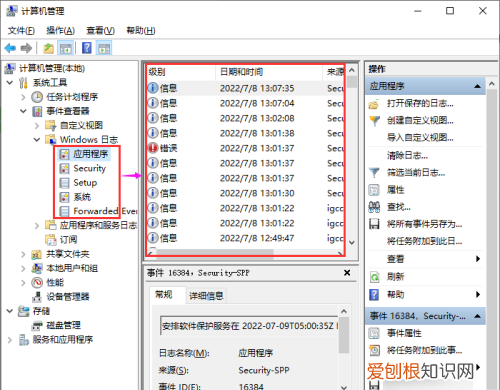Click event list scroll down arrow
The image size is (500, 390).
pos(352,243)
